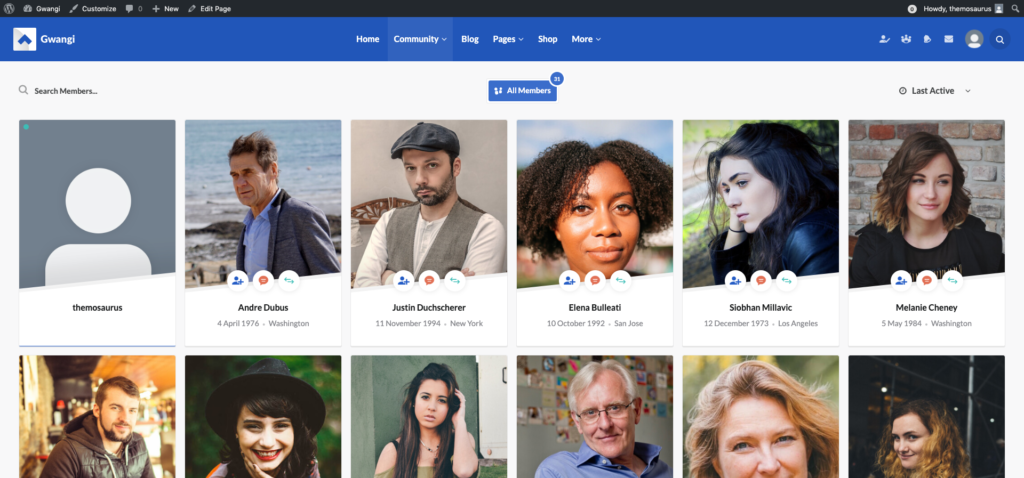Open the friend requests icon in header
1024x478 pixels.
pyautogui.click(x=884, y=39)
